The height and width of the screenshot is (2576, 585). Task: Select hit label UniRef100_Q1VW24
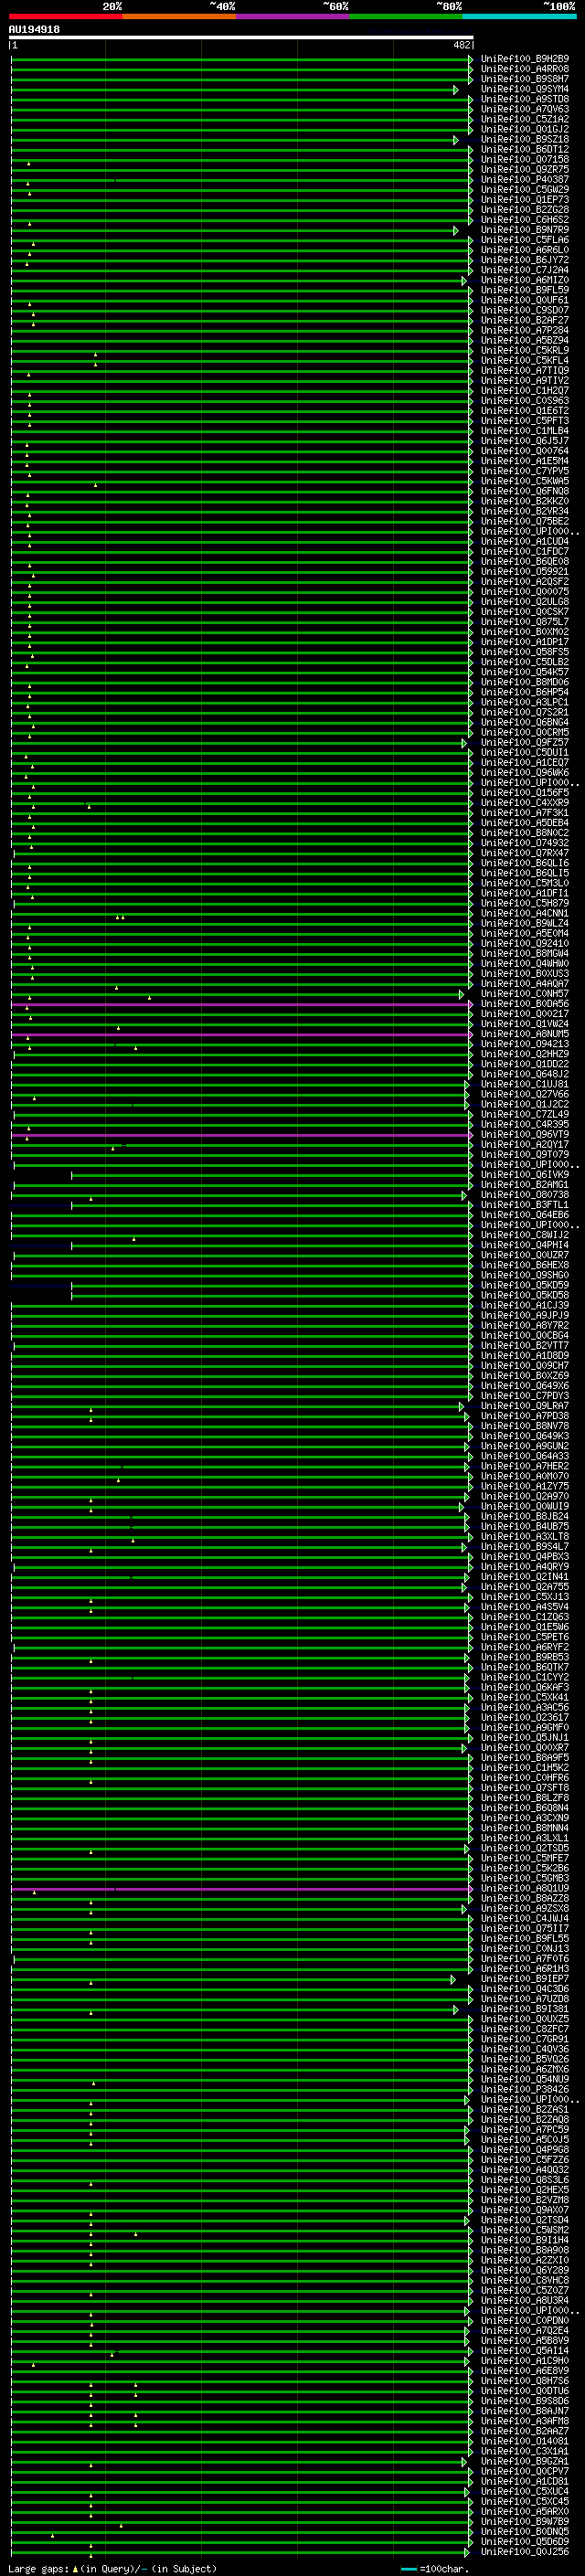[x=525, y=1024]
